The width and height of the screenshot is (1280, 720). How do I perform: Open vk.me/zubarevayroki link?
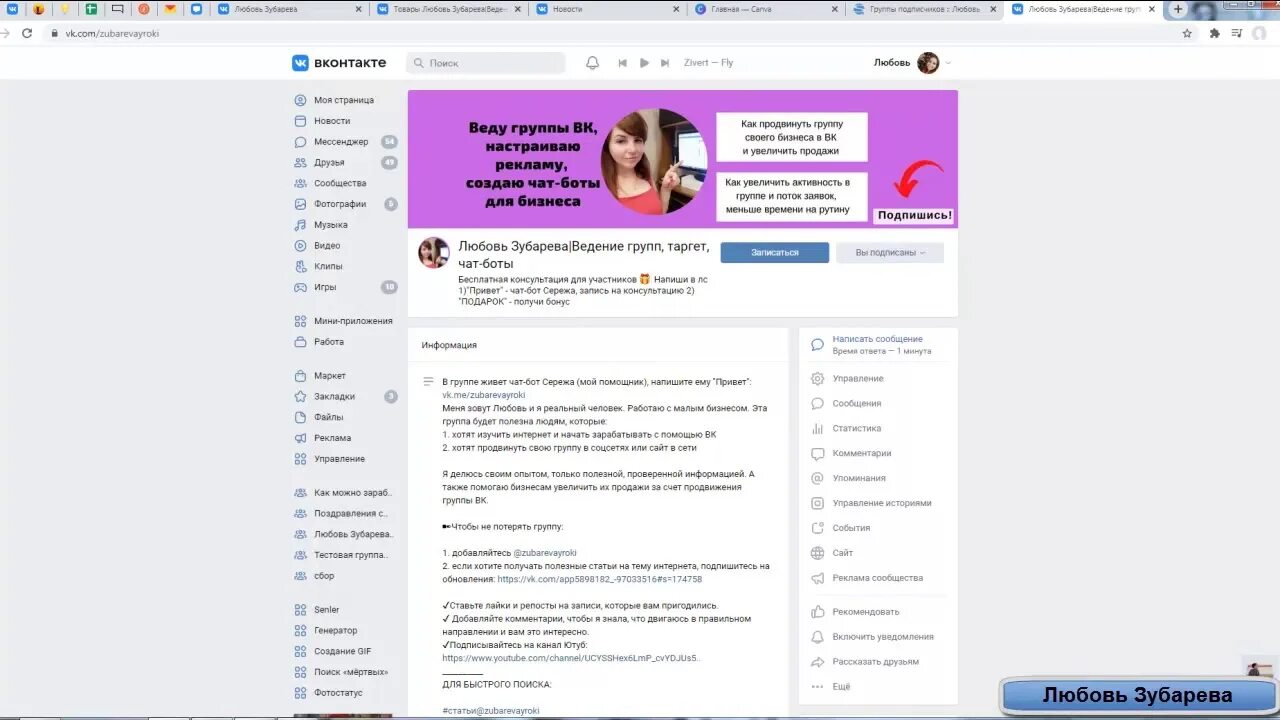pyautogui.click(x=484, y=395)
